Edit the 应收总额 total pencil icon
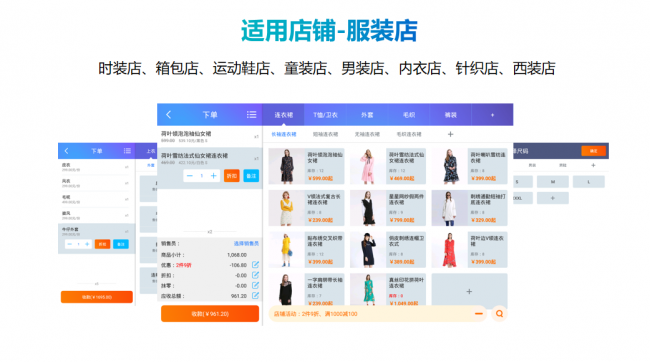Screen dimensions: 650x362 pos(255,296)
